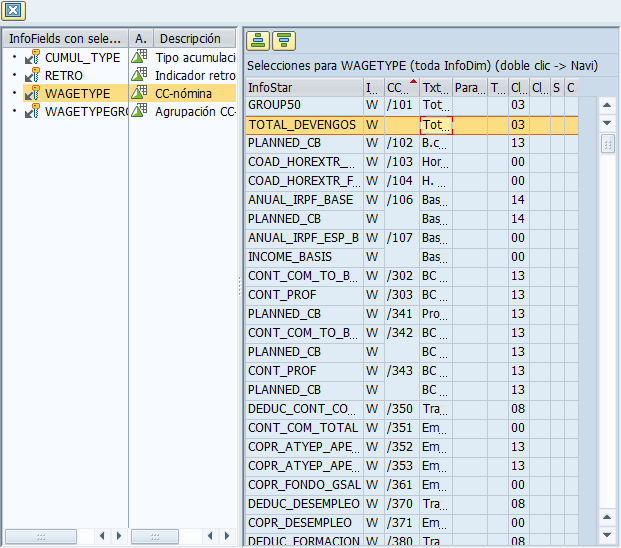Click the characteristic icon next to CC-nómina
621x548 pixels.
coord(139,93)
